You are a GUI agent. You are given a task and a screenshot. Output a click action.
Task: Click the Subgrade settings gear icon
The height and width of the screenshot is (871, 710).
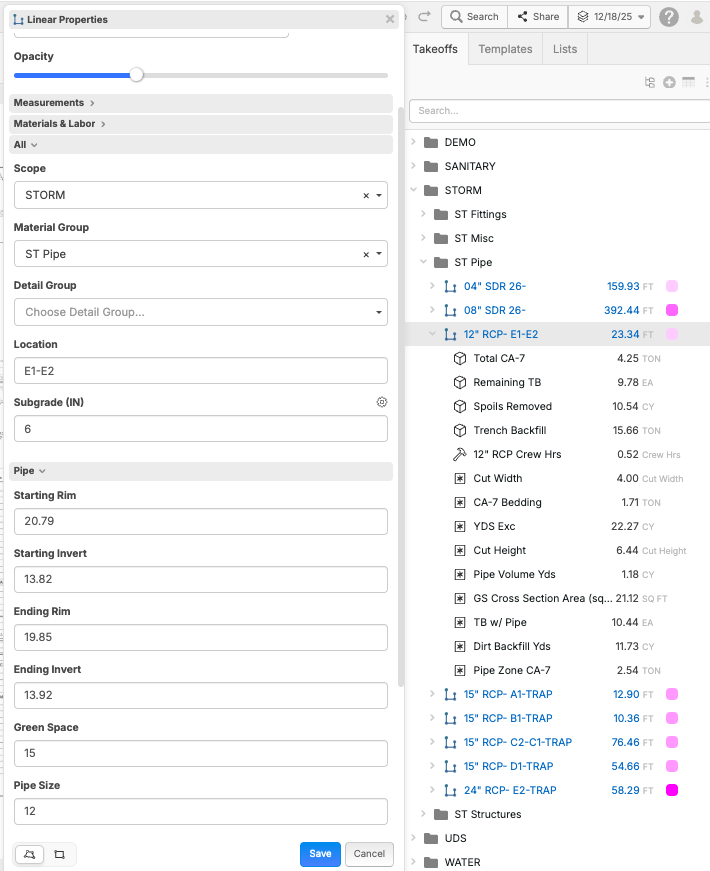point(382,402)
